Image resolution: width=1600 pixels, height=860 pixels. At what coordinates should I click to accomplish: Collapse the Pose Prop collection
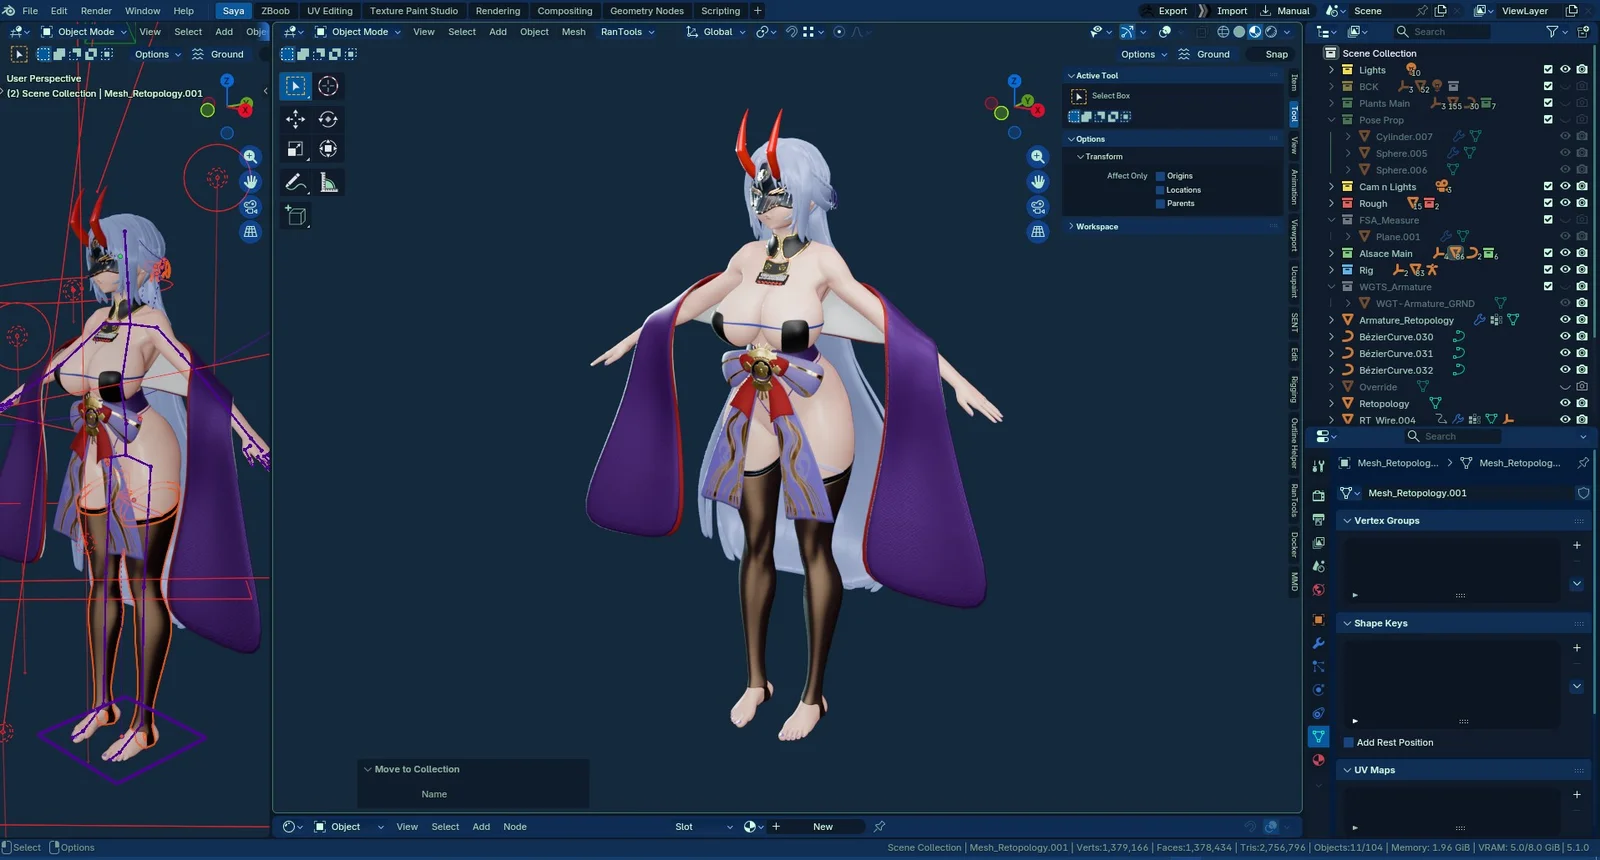[1331, 120]
